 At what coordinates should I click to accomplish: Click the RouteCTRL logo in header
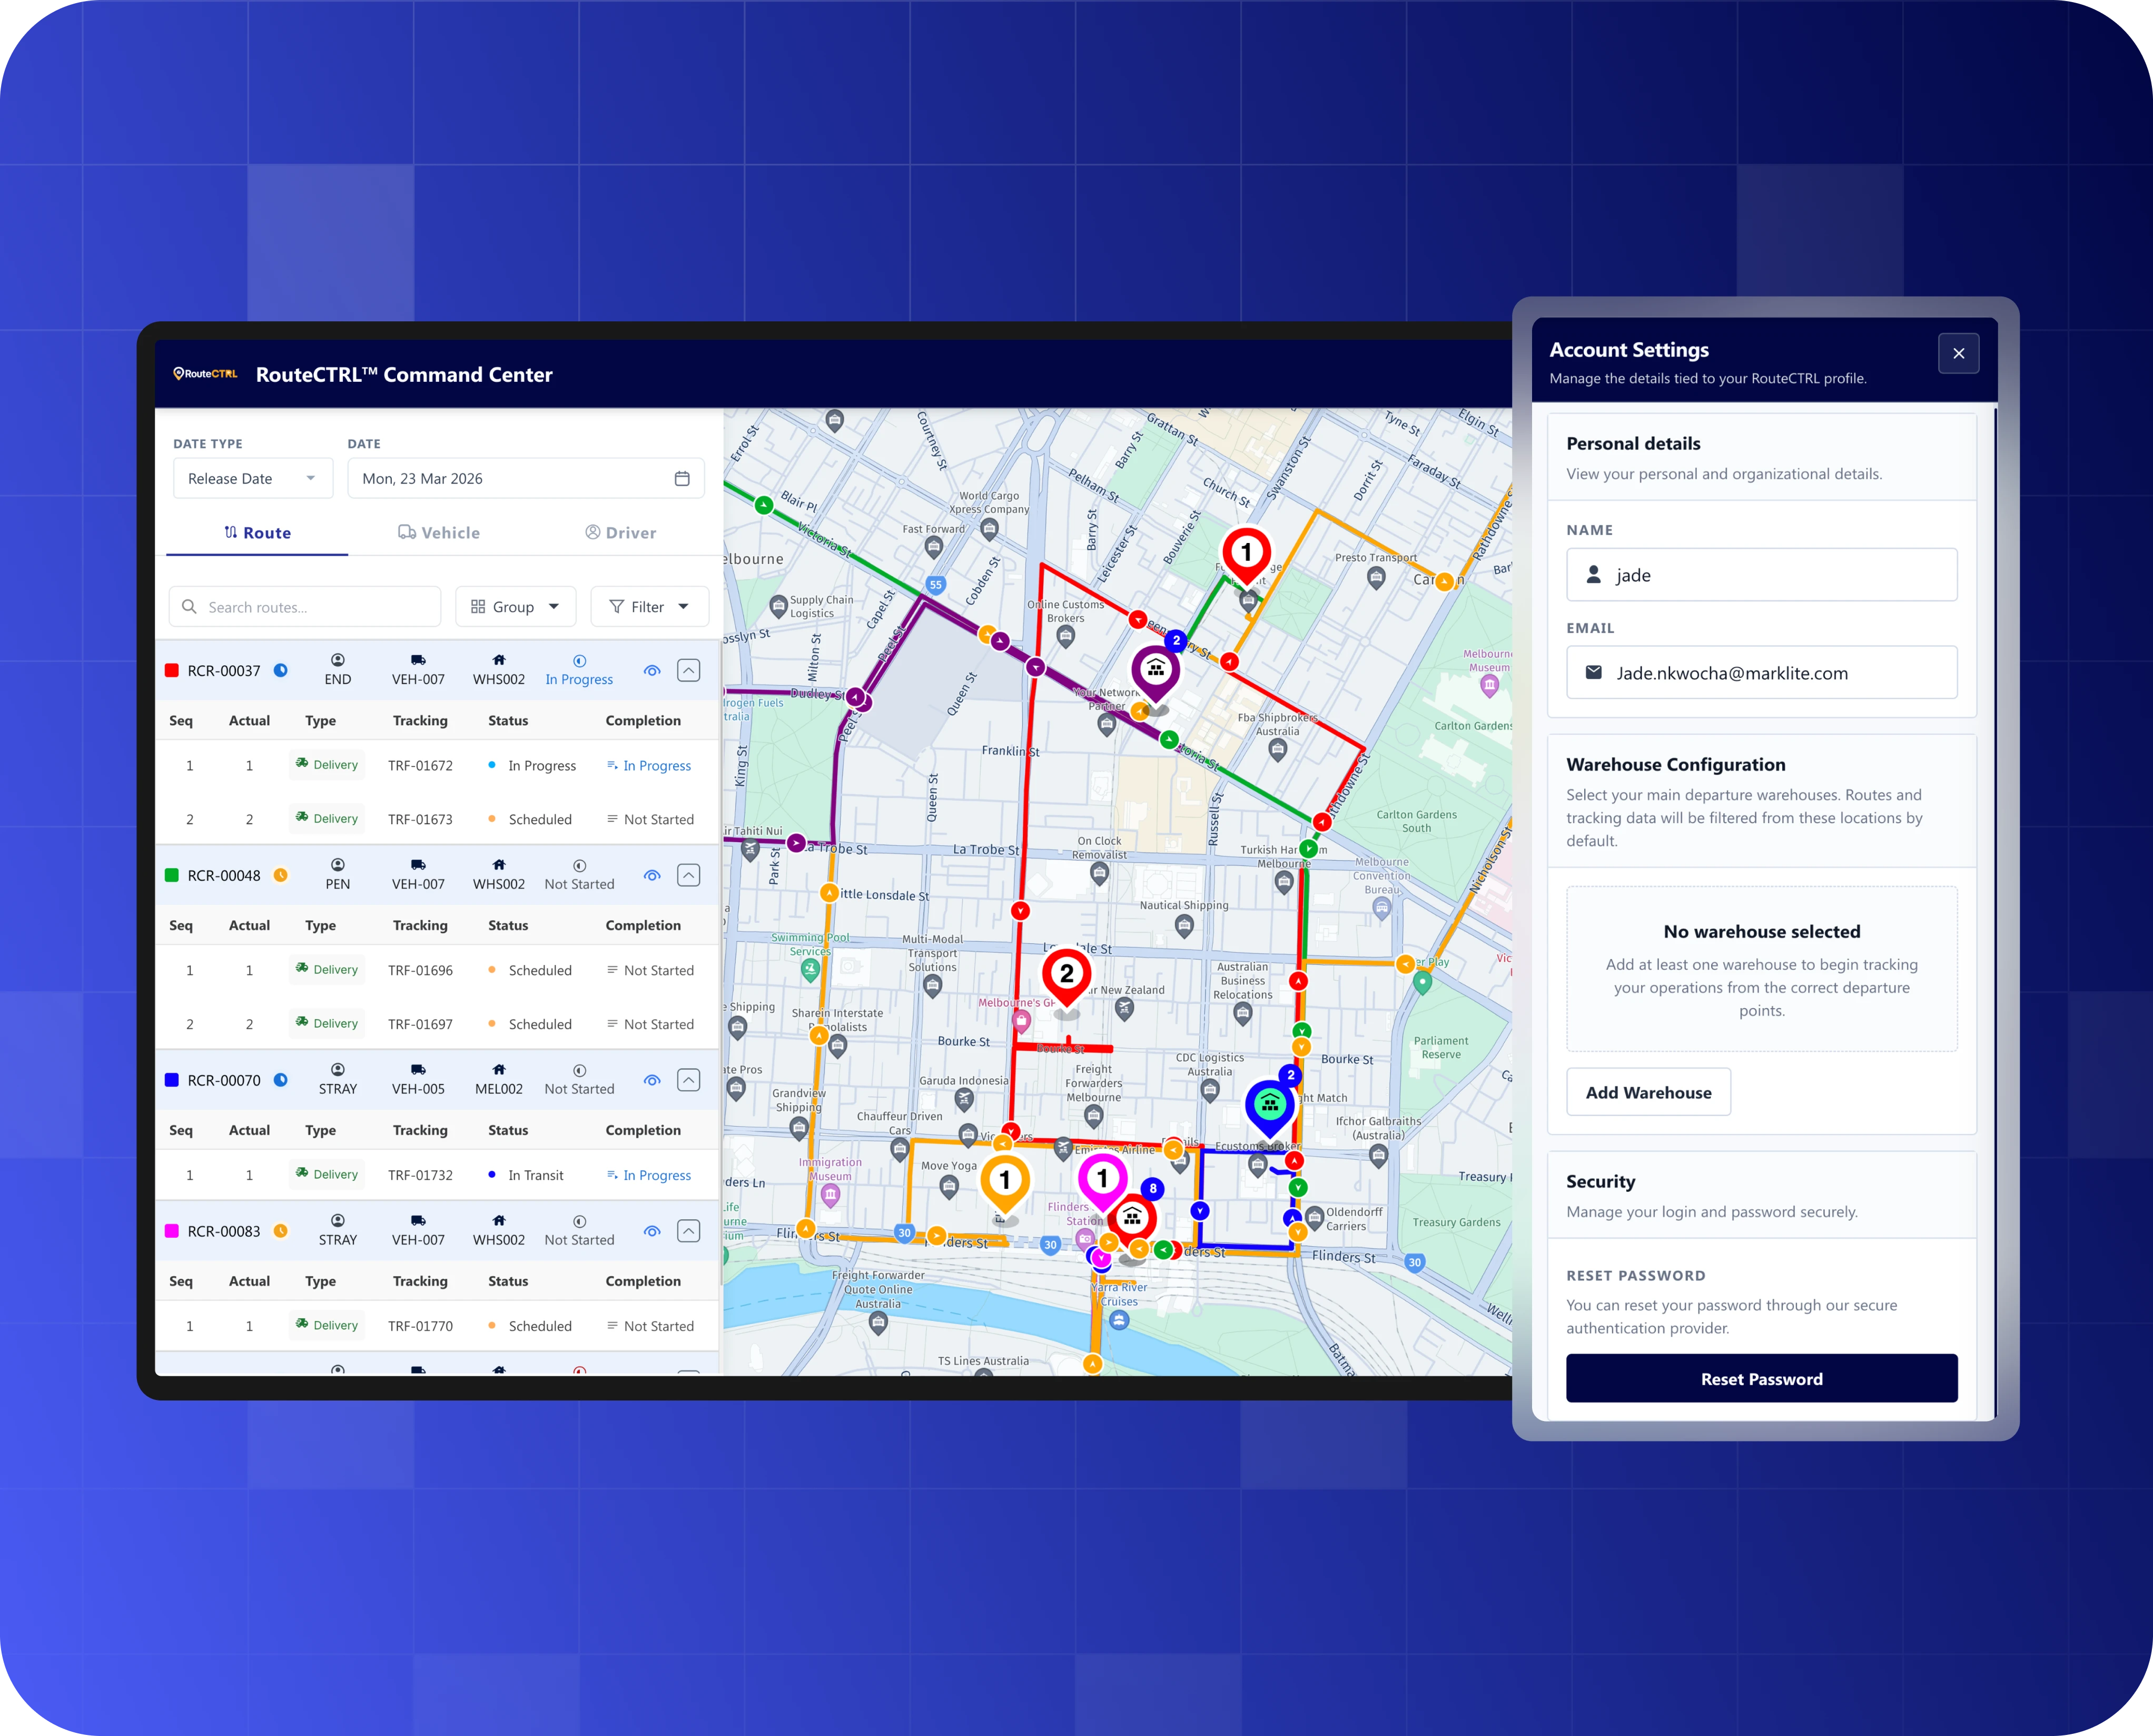(205, 374)
